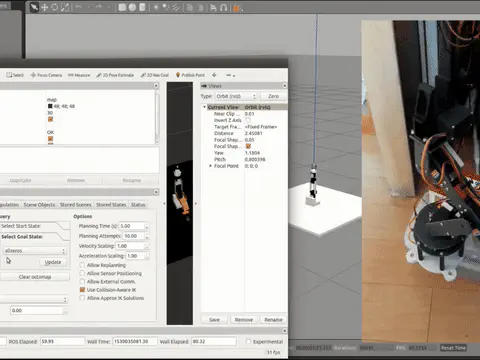This screenshot has width=480, height=360.
Task: Switch to the Stored States tab
Action: (111, 205)
